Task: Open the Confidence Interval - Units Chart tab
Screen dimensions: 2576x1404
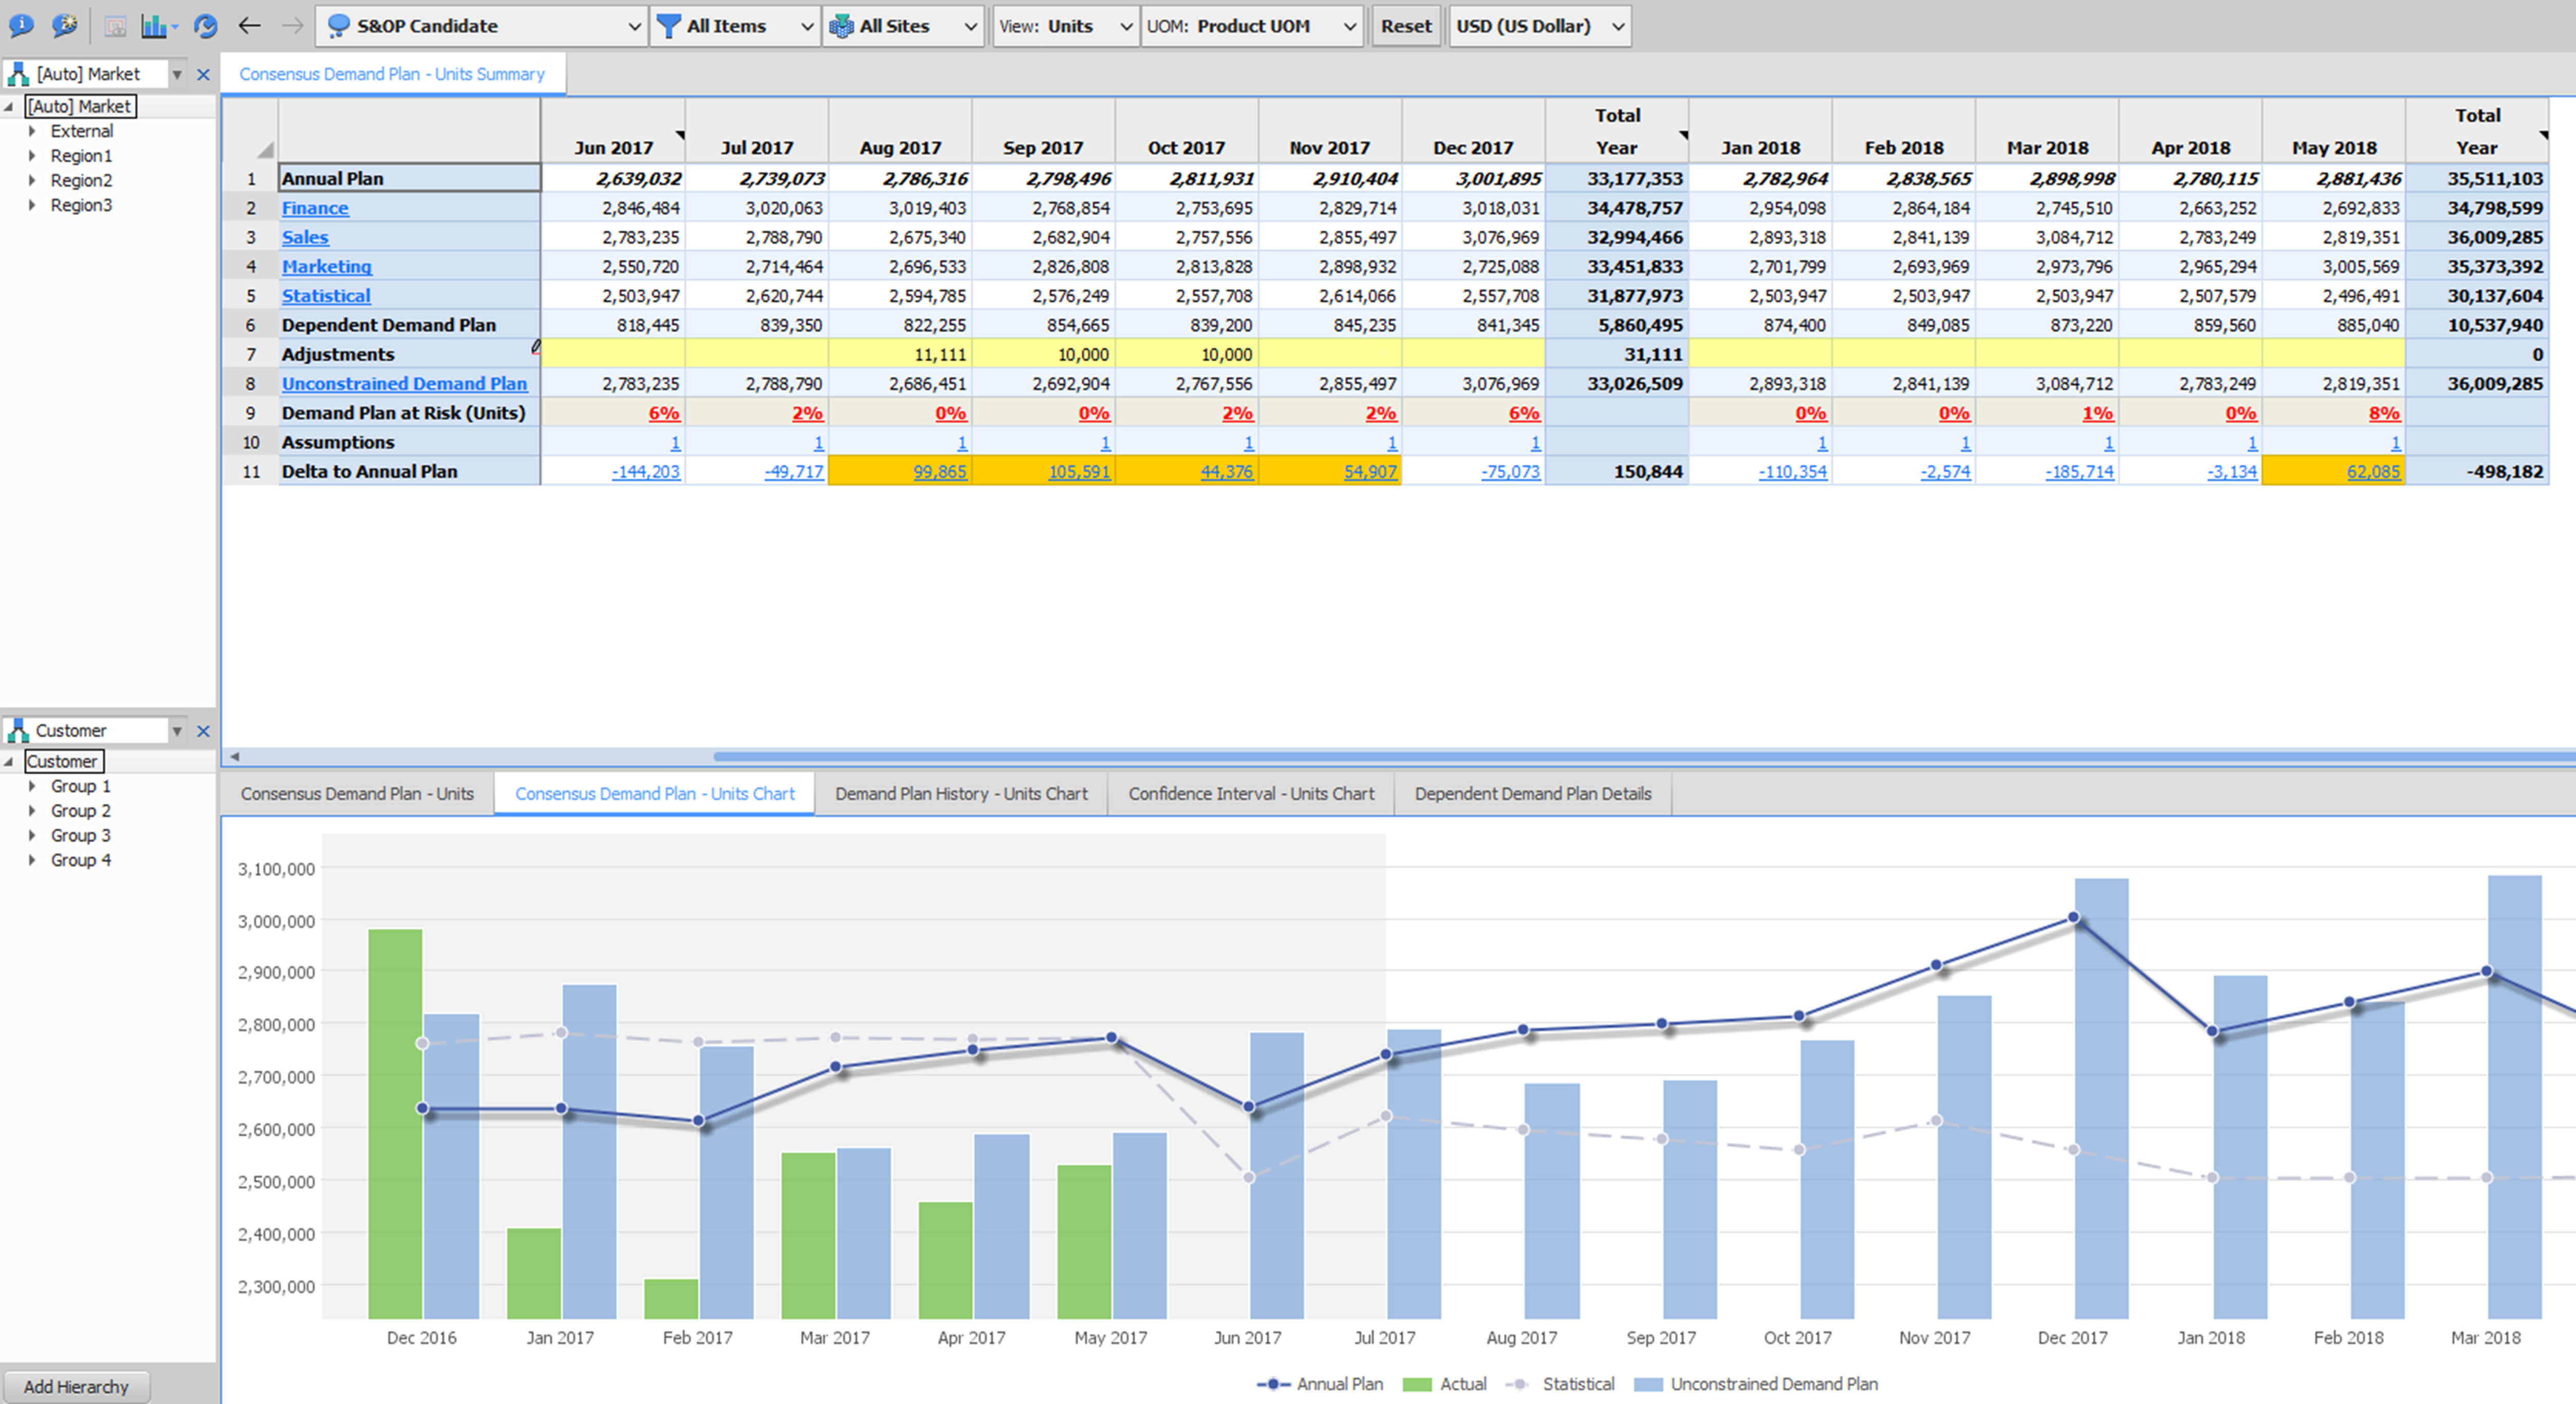Action: (x=1251, y=793)
